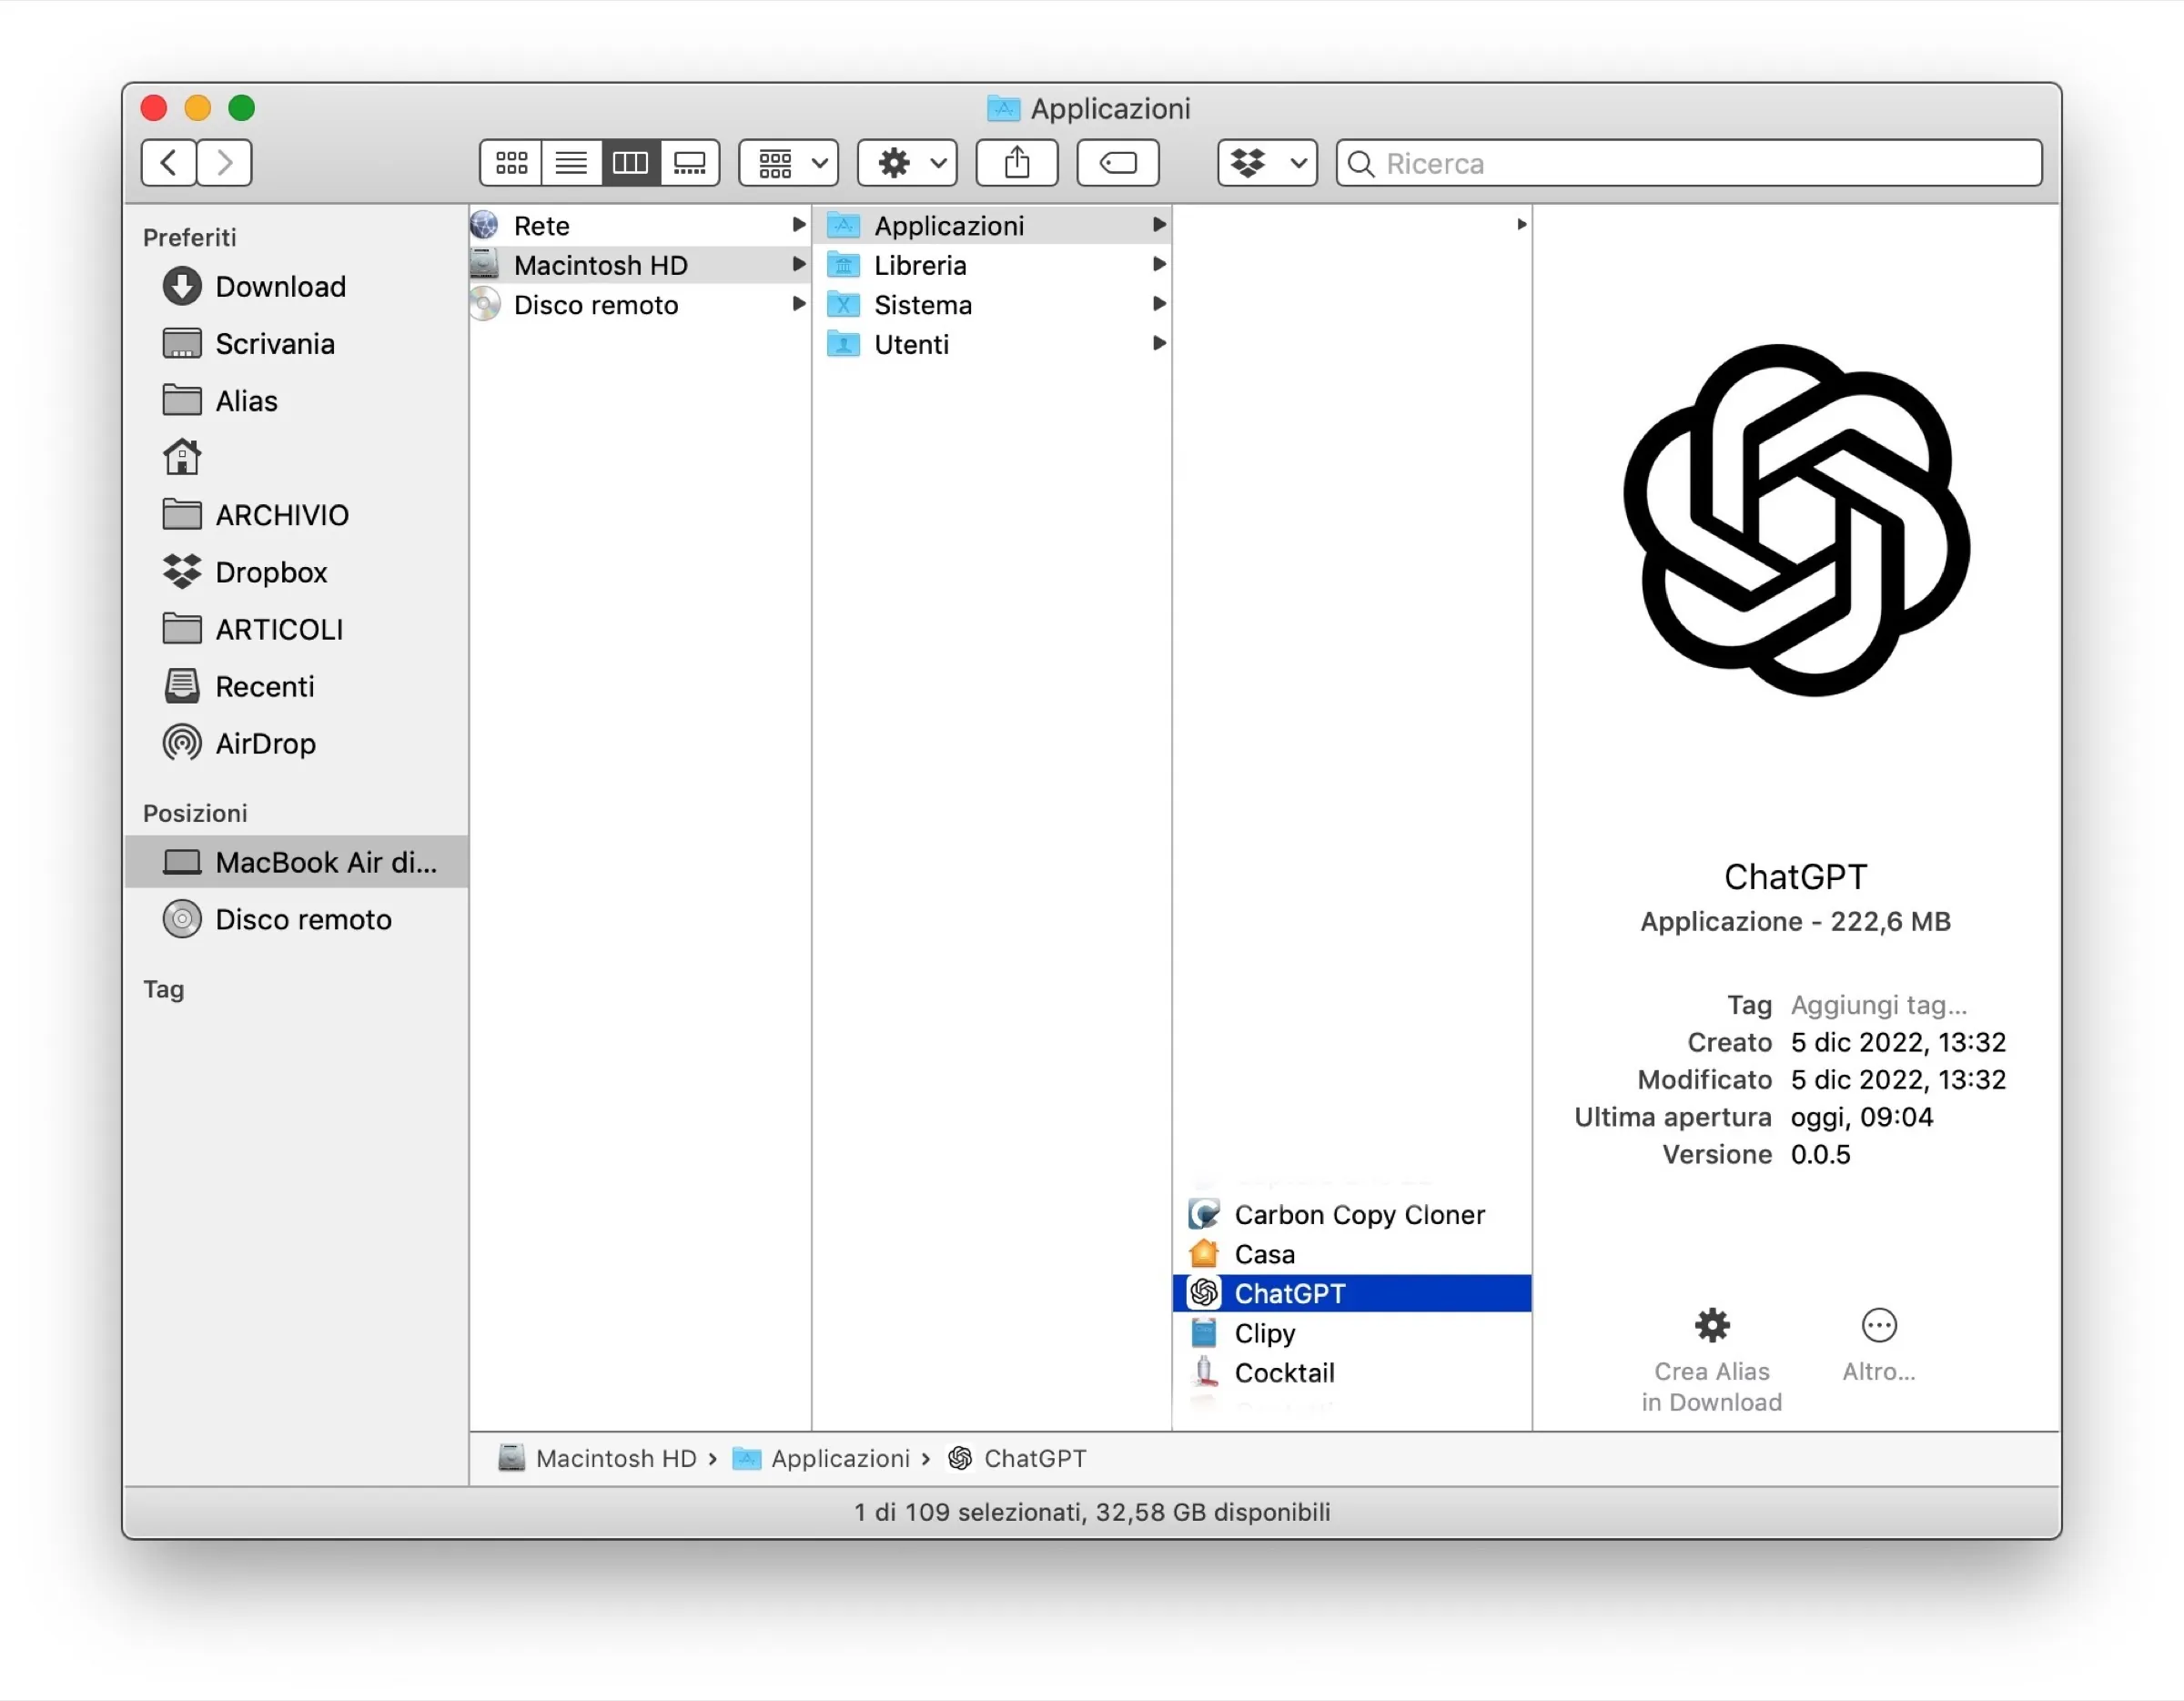This screenshot has width=2184, height=1701.
Task: Open the grouping options dropdown
Action: click(x=788, y=162)
